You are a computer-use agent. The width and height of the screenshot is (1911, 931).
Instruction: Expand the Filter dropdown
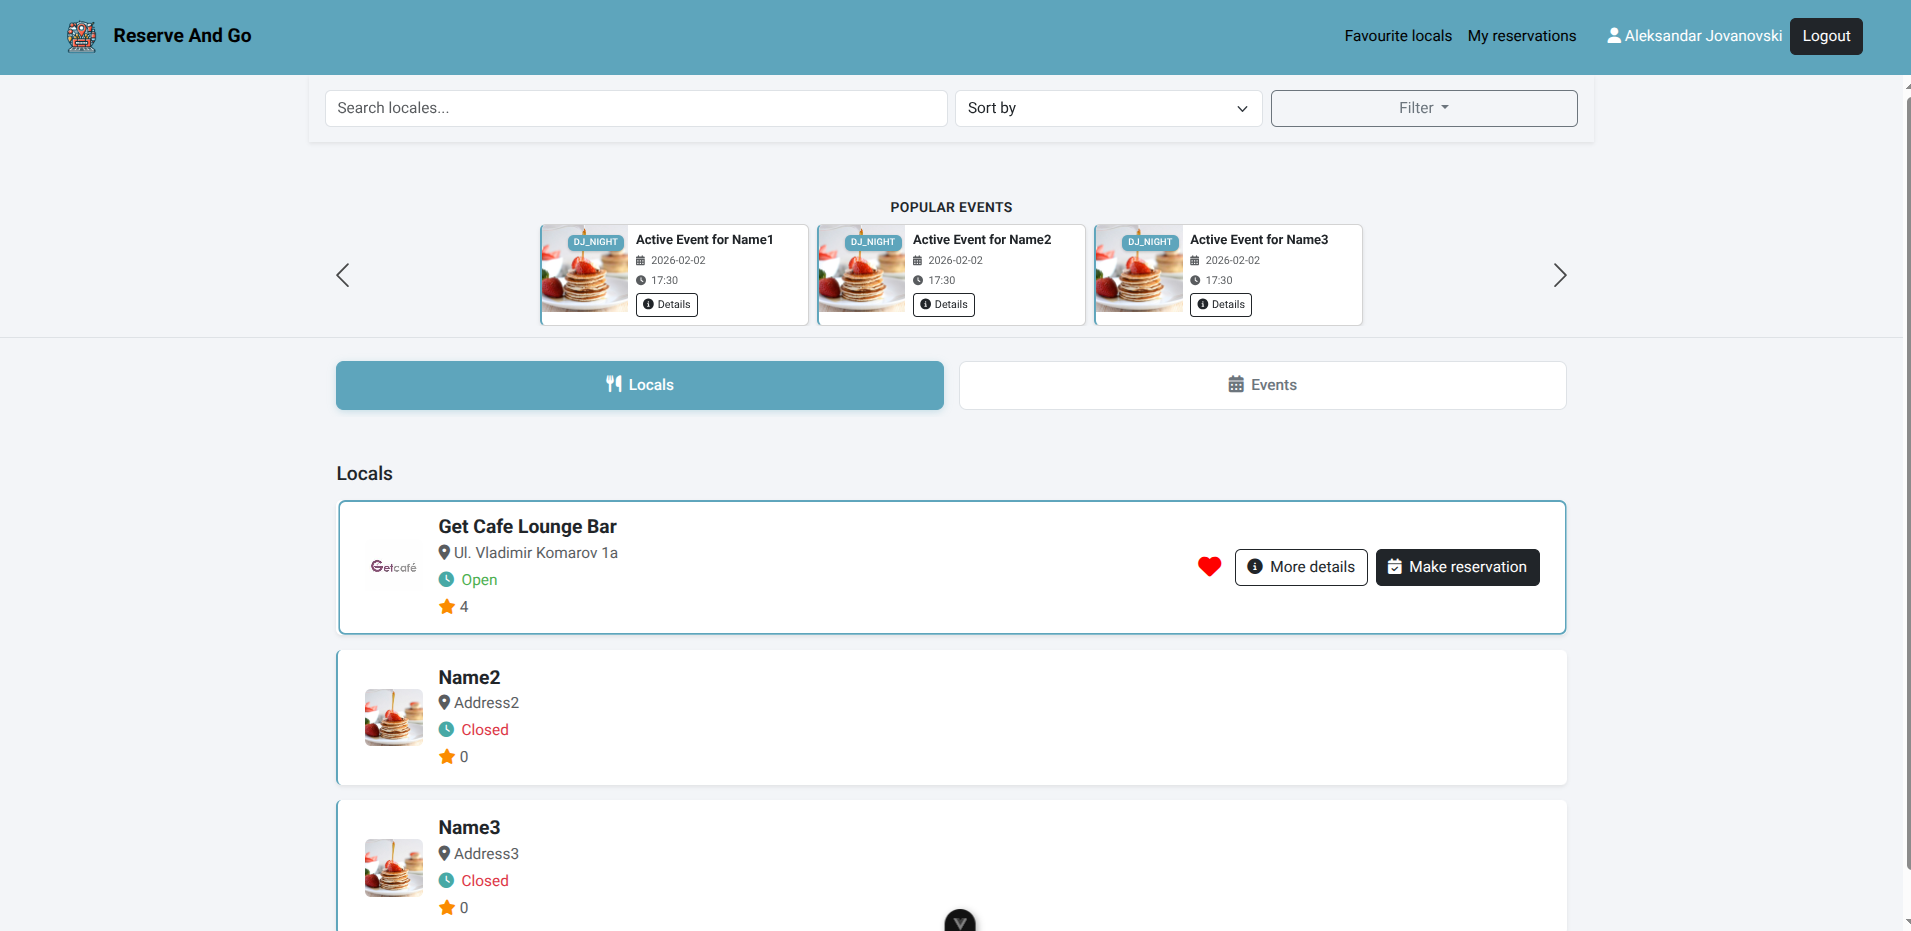(1423, 108)
